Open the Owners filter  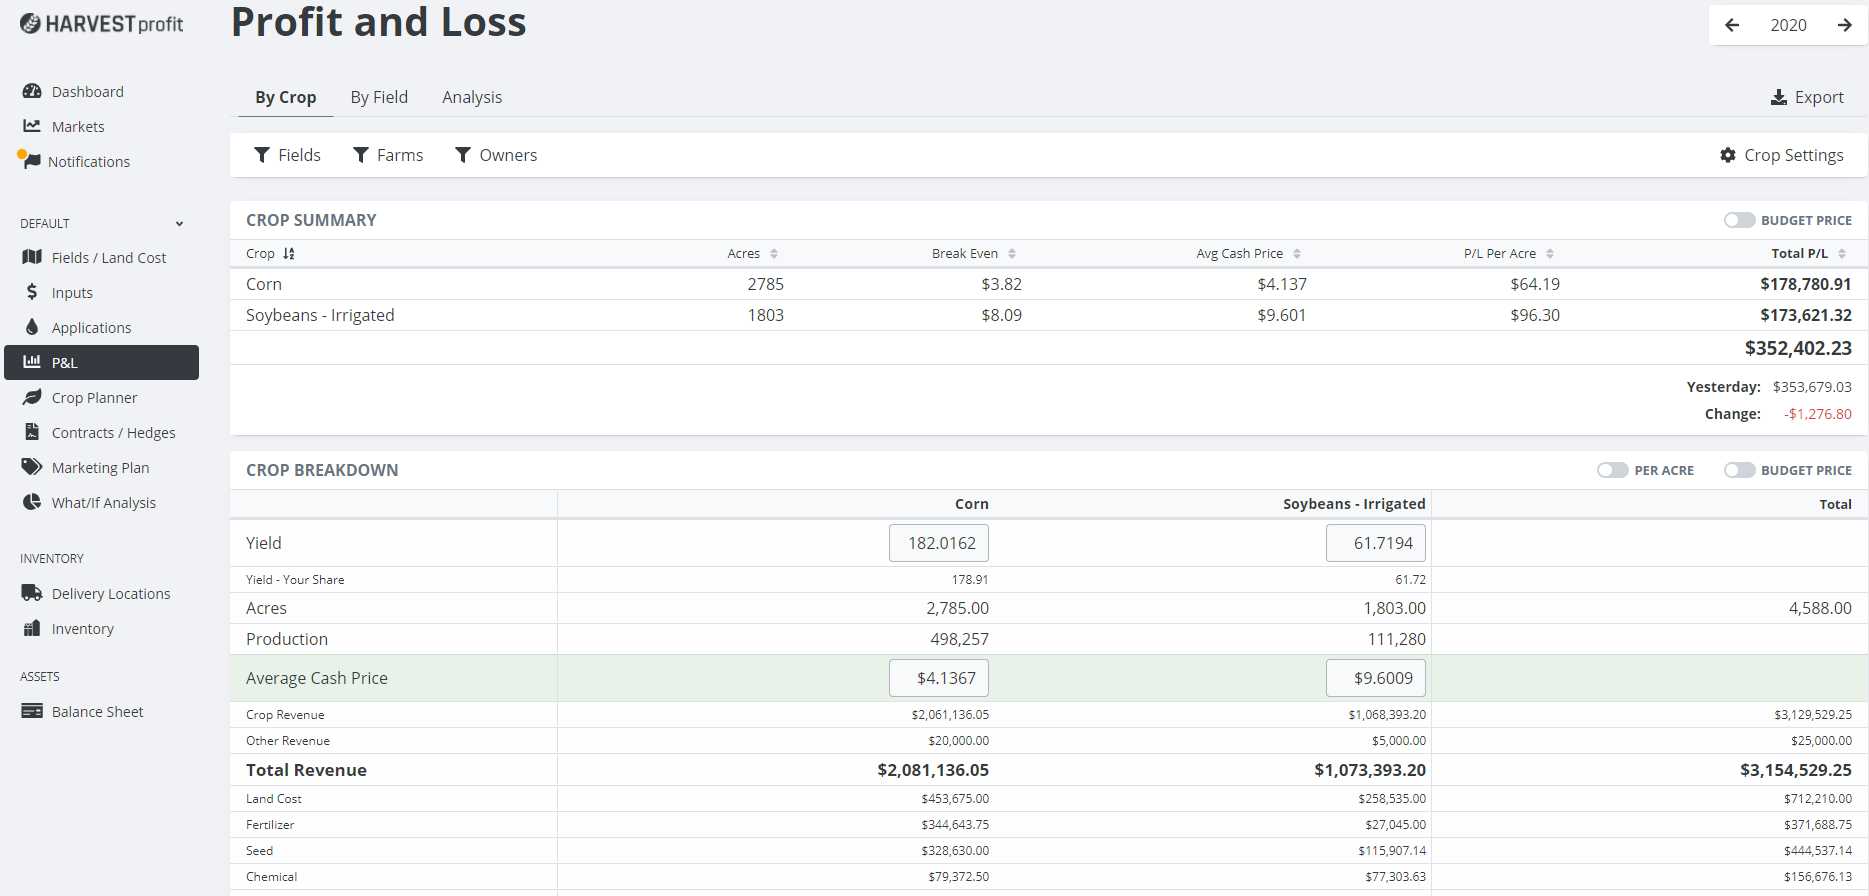point(495,155)
